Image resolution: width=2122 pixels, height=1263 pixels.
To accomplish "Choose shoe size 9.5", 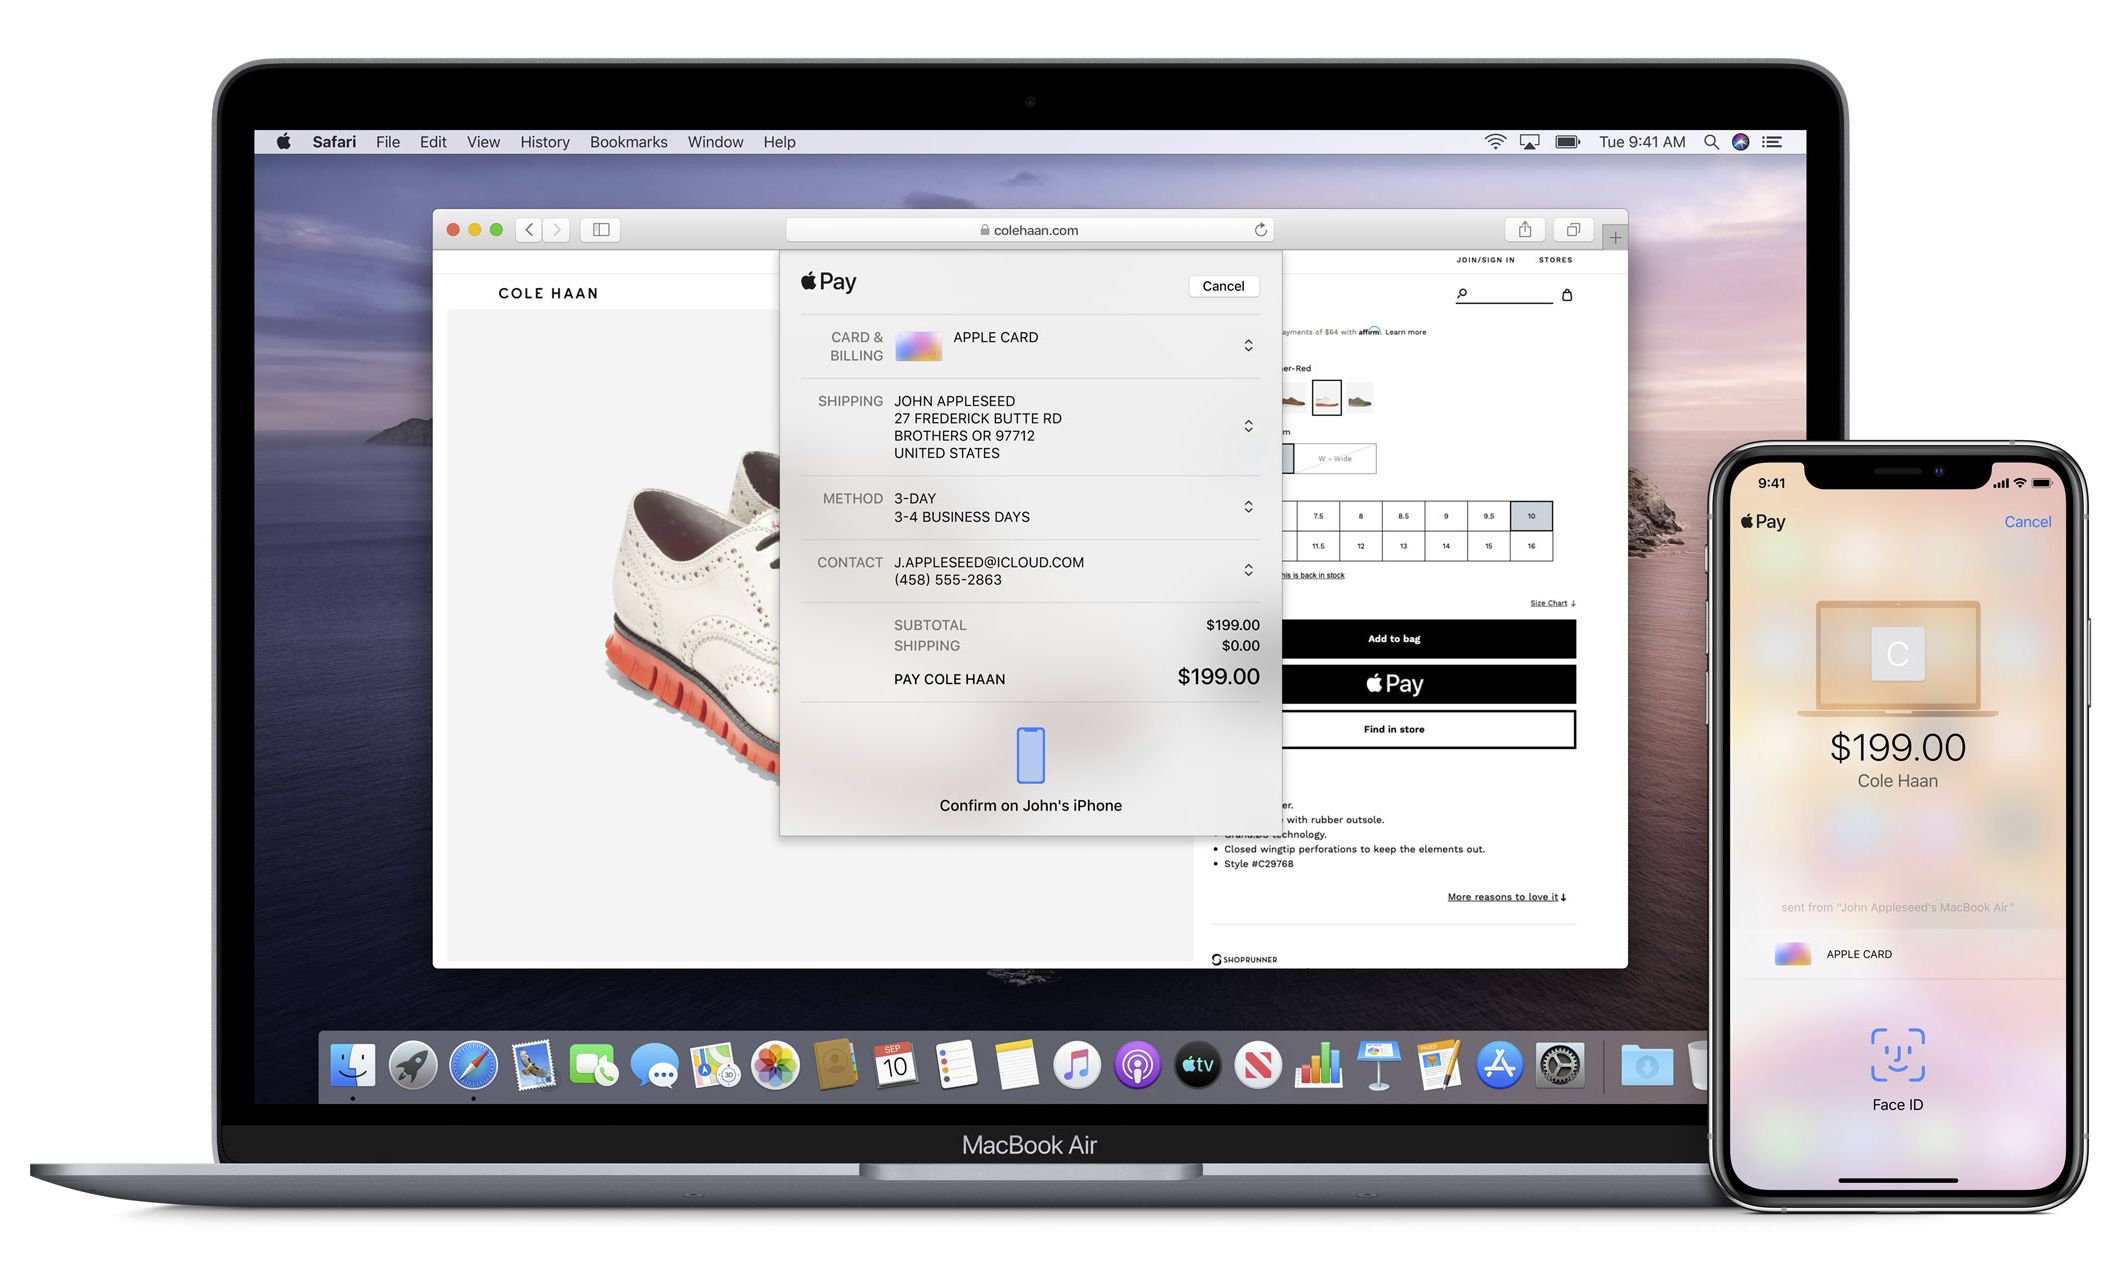I will point(1488,516).
